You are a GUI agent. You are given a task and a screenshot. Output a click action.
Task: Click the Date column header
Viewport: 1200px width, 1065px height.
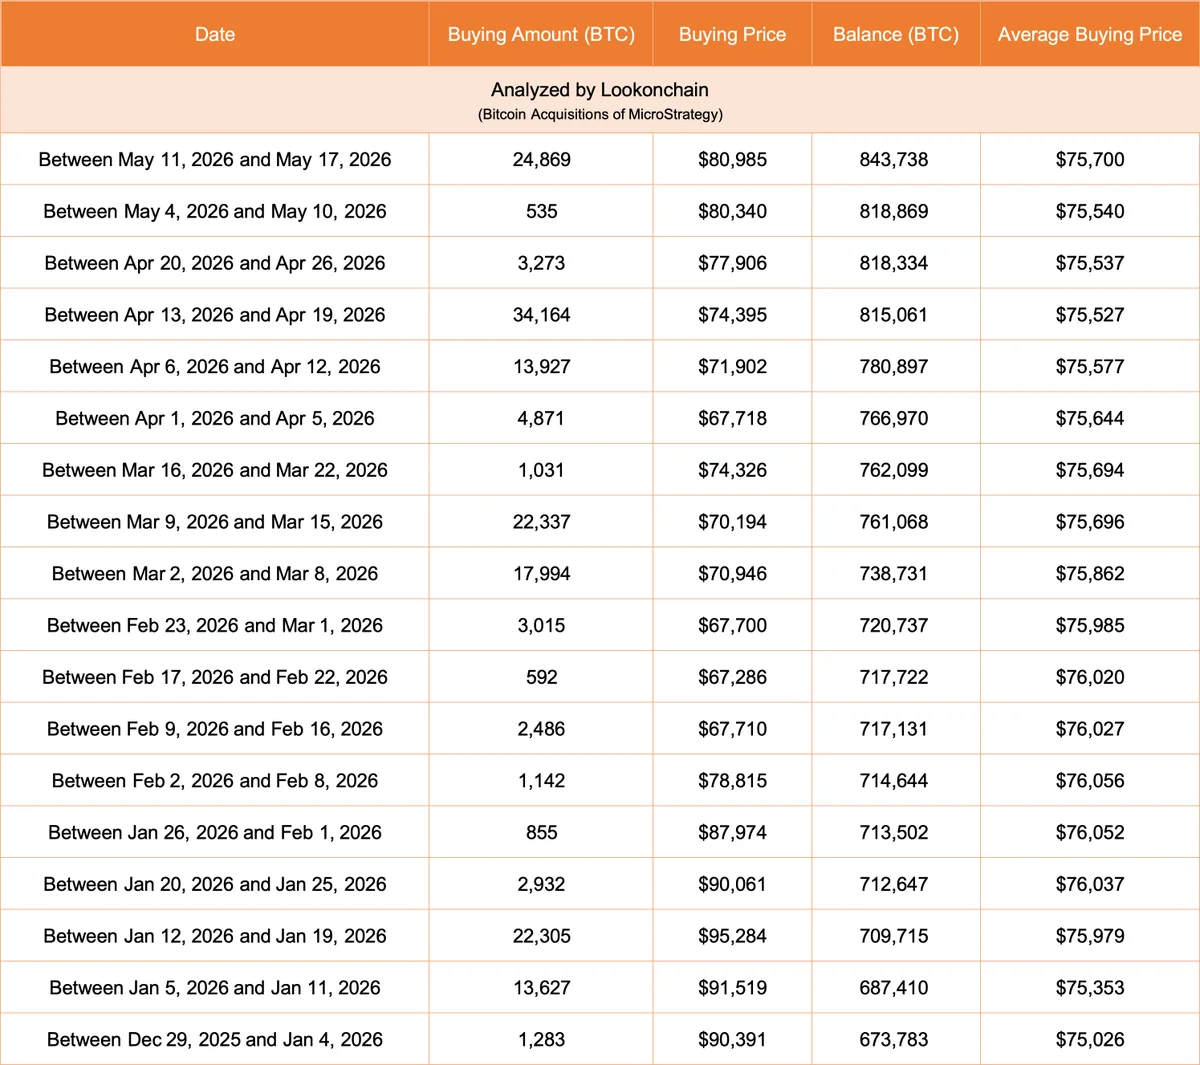tap(215, 34)
